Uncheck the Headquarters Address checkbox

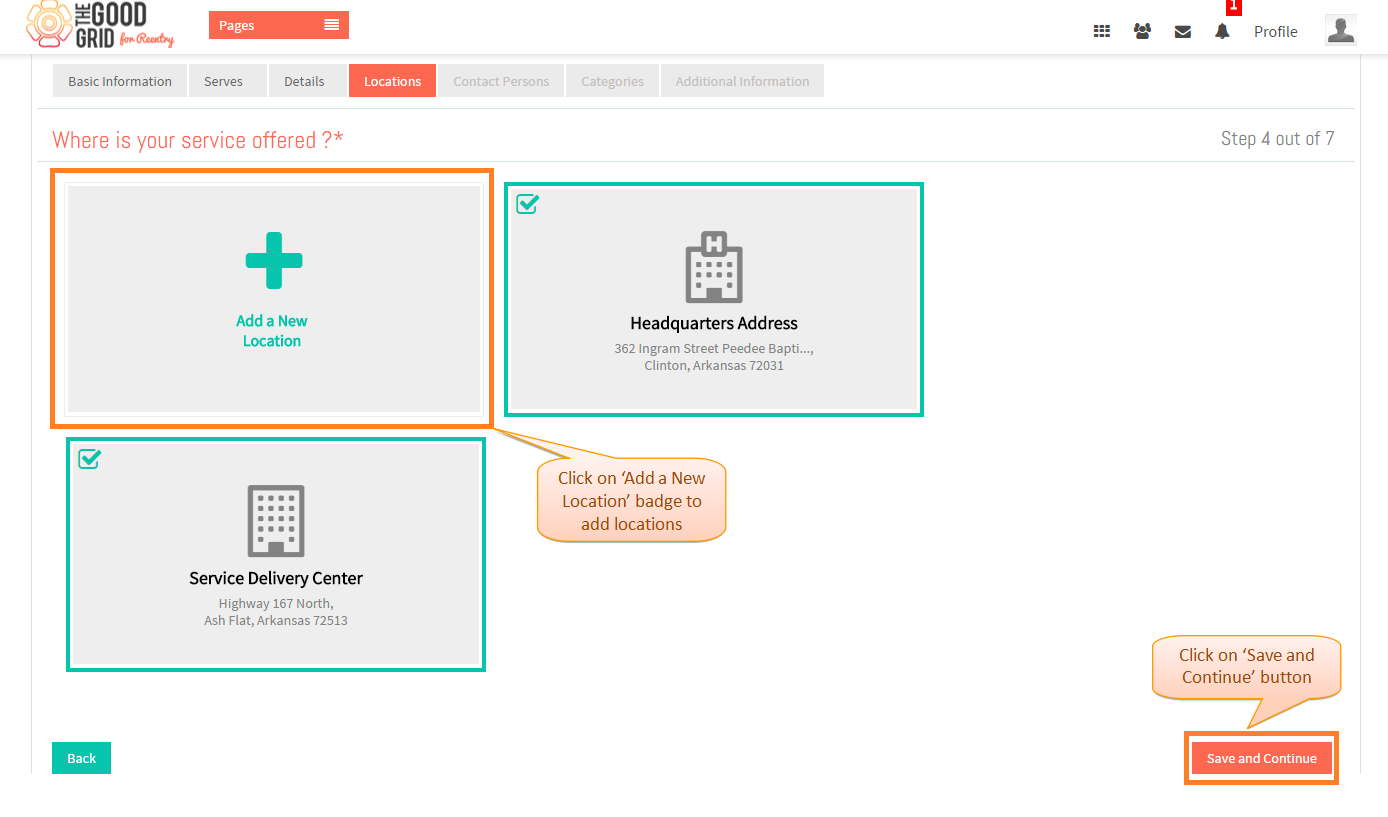[x=527, y=204]
